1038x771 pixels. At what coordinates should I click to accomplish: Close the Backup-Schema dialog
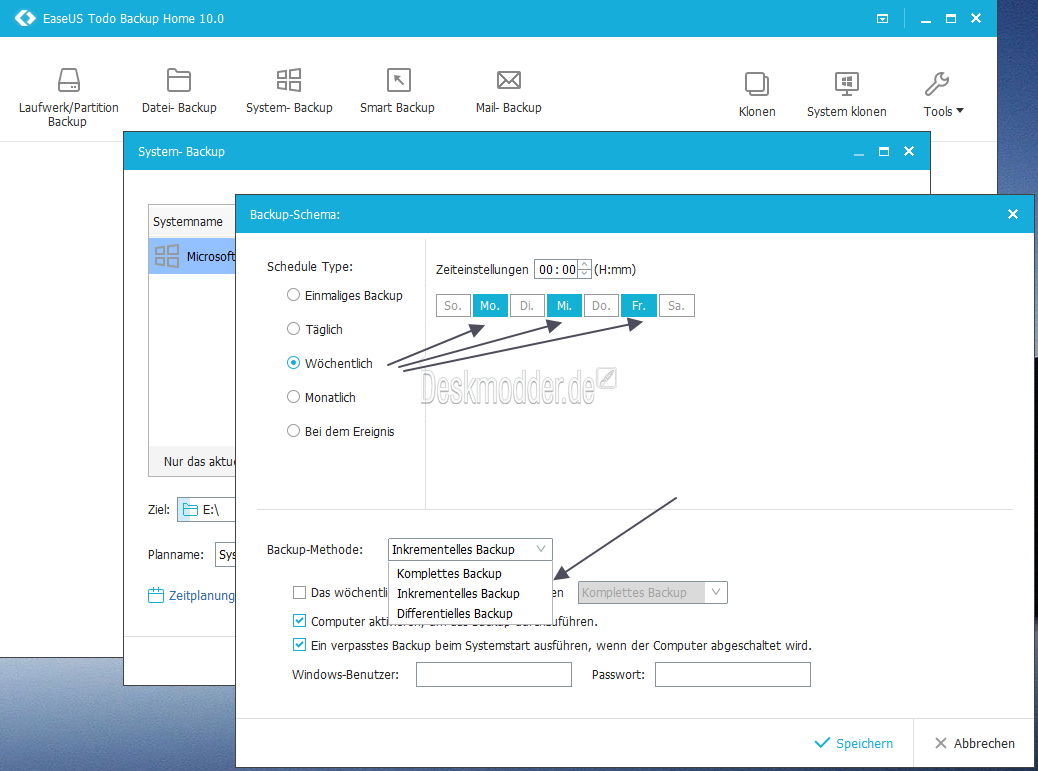(x=1012, y=214)
